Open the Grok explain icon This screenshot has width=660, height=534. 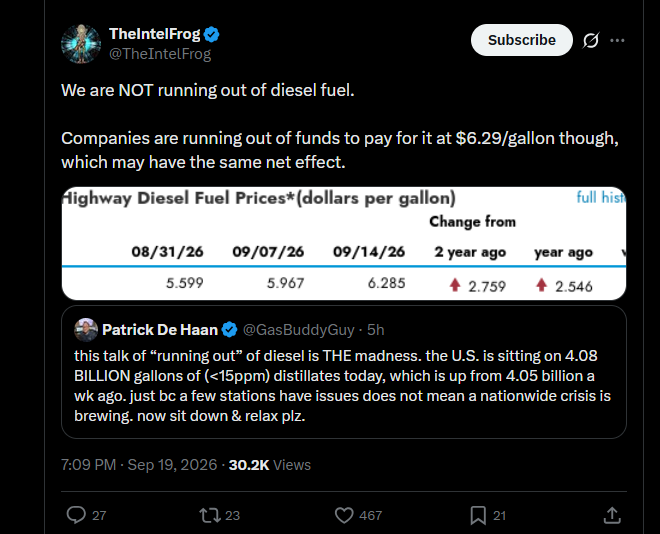(x=591, y=40)
